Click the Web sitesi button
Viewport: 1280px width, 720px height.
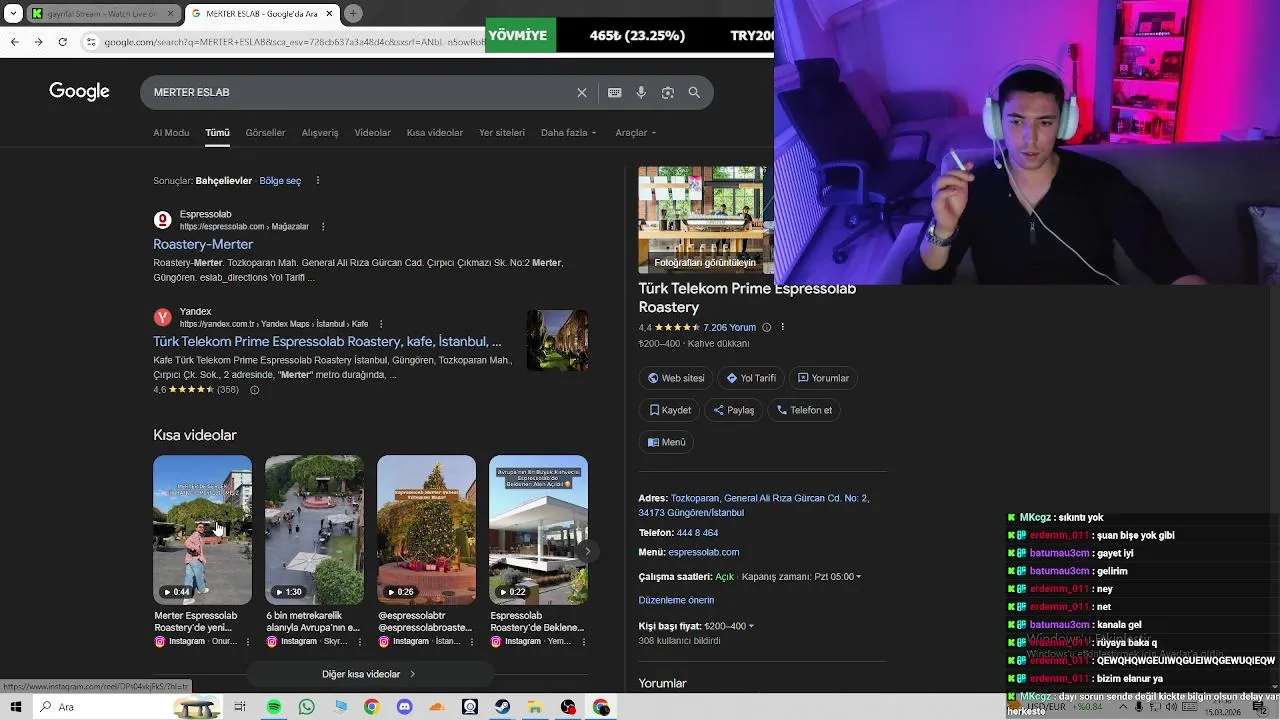pos(676,378)
